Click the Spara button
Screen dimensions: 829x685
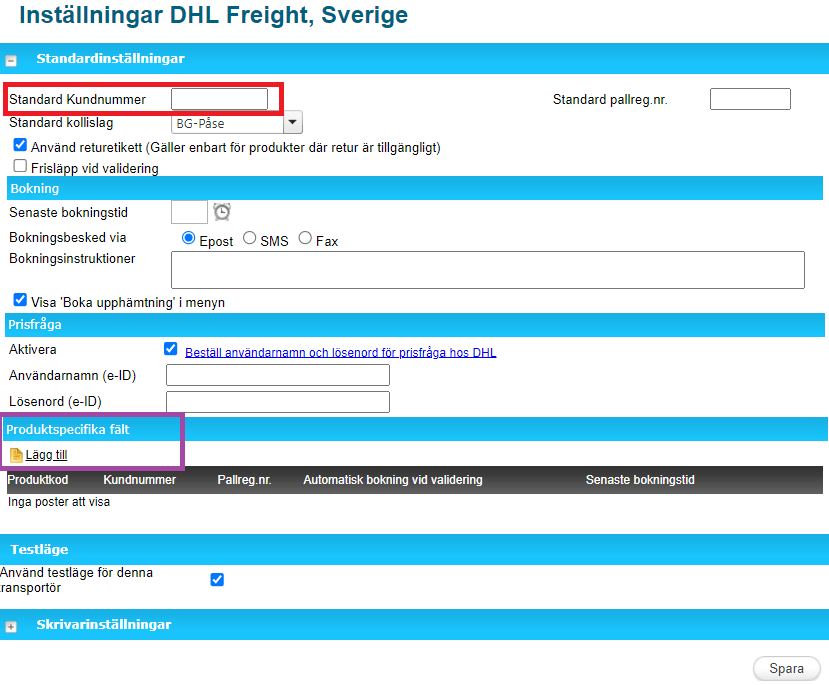[x=786, y=669]
